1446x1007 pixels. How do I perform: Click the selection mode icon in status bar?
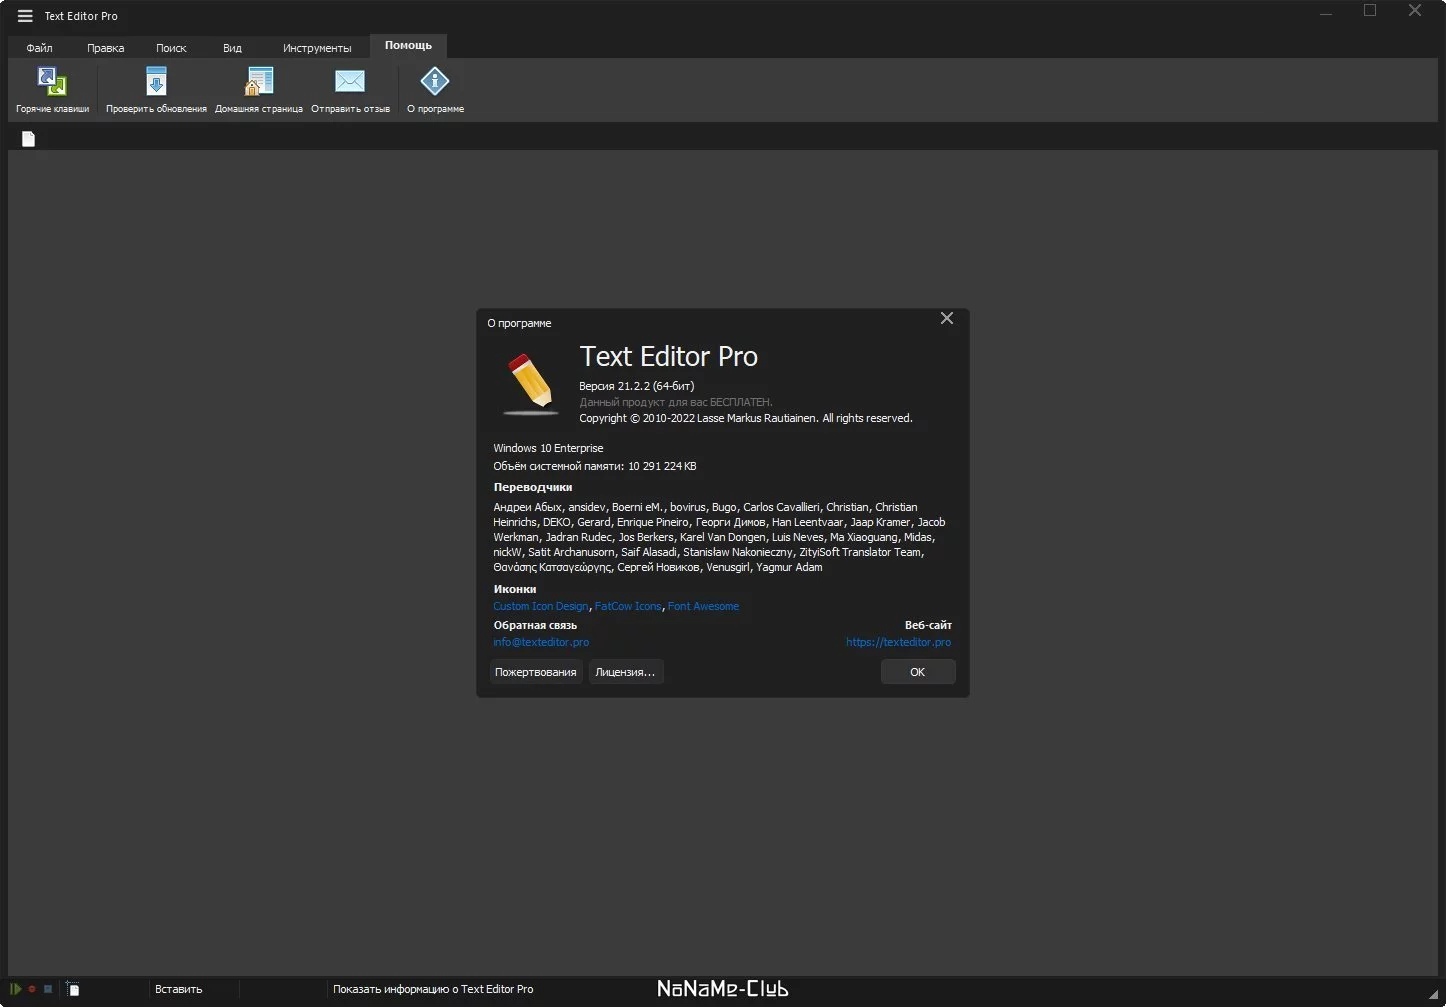coord(73,989)
